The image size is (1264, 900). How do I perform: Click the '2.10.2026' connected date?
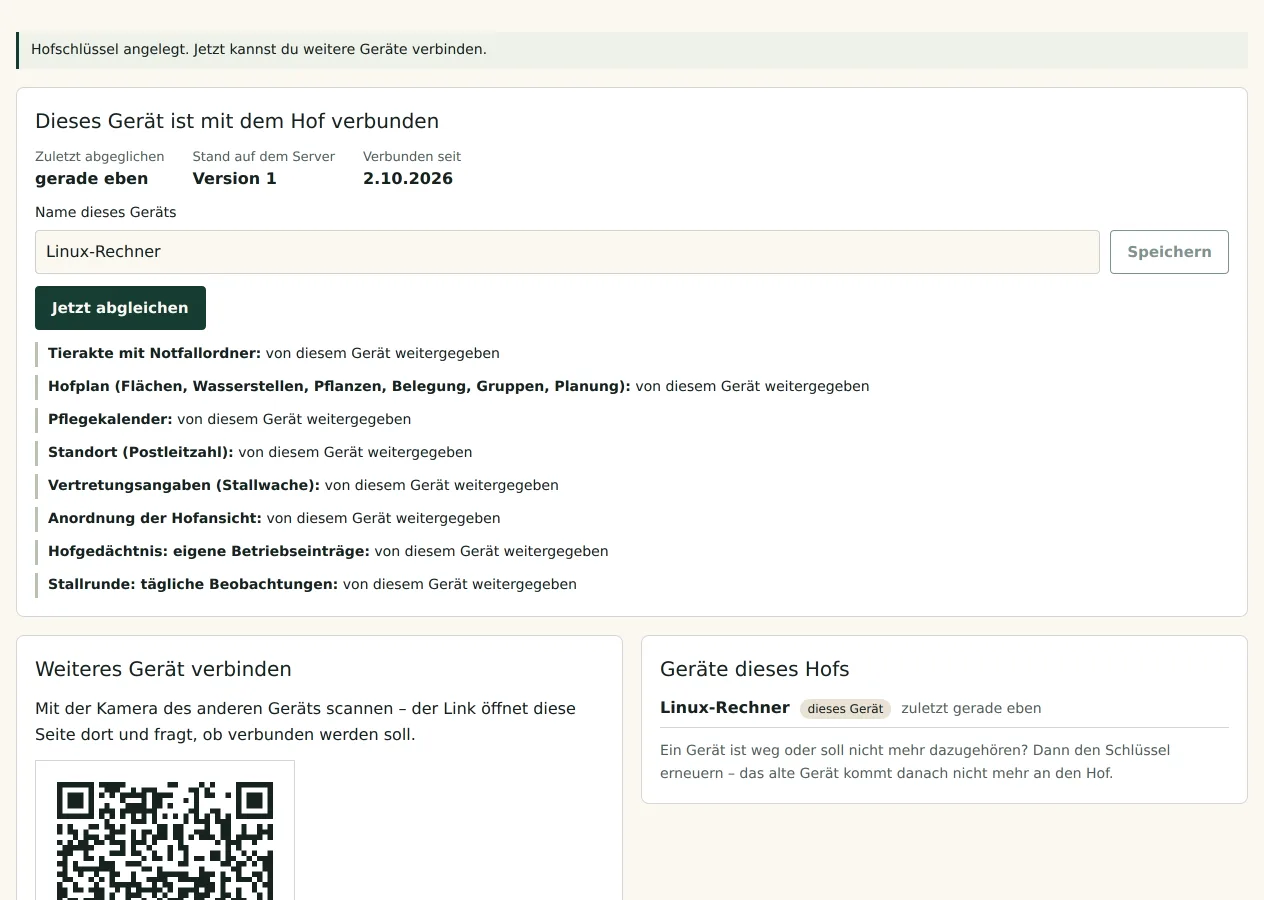(x=408, y=179)
